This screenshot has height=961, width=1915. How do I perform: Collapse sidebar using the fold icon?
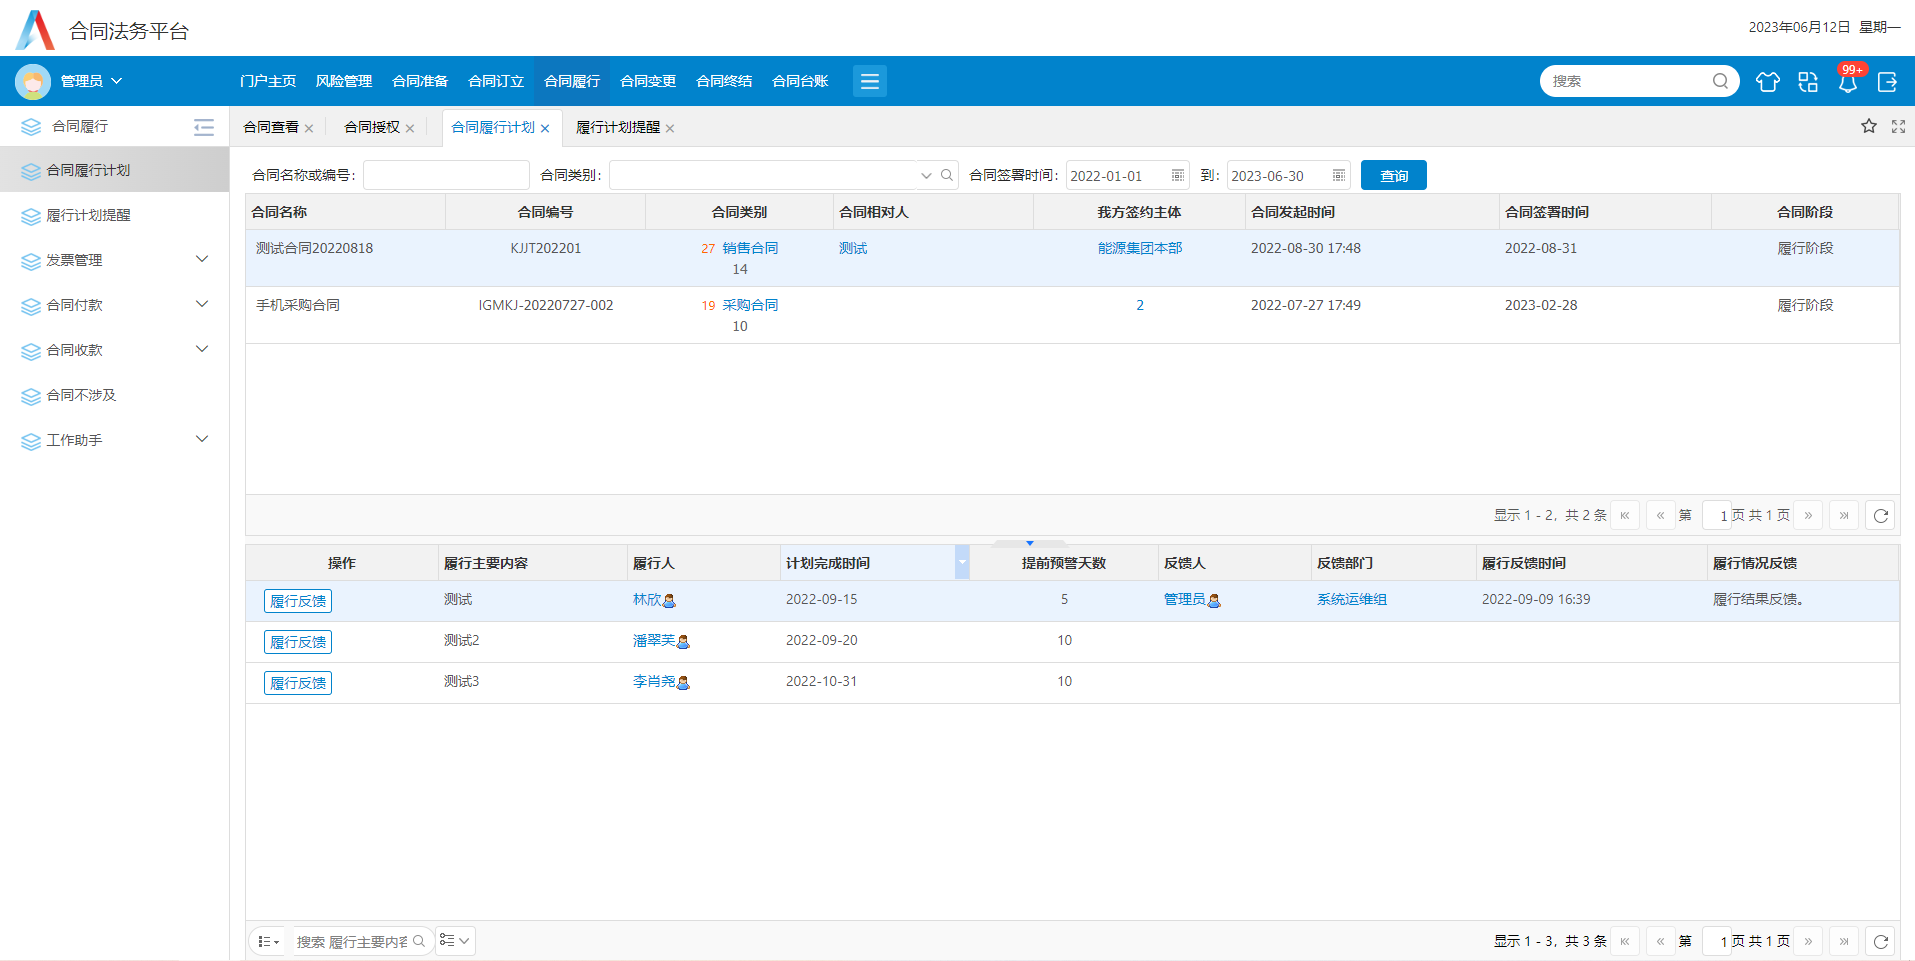point(204,127)
